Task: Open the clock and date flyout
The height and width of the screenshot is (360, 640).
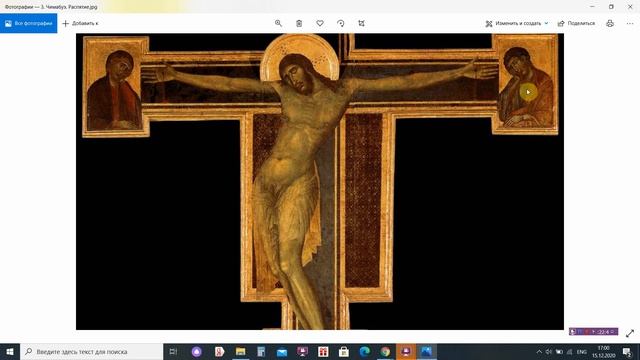Action: pos(604,352)
